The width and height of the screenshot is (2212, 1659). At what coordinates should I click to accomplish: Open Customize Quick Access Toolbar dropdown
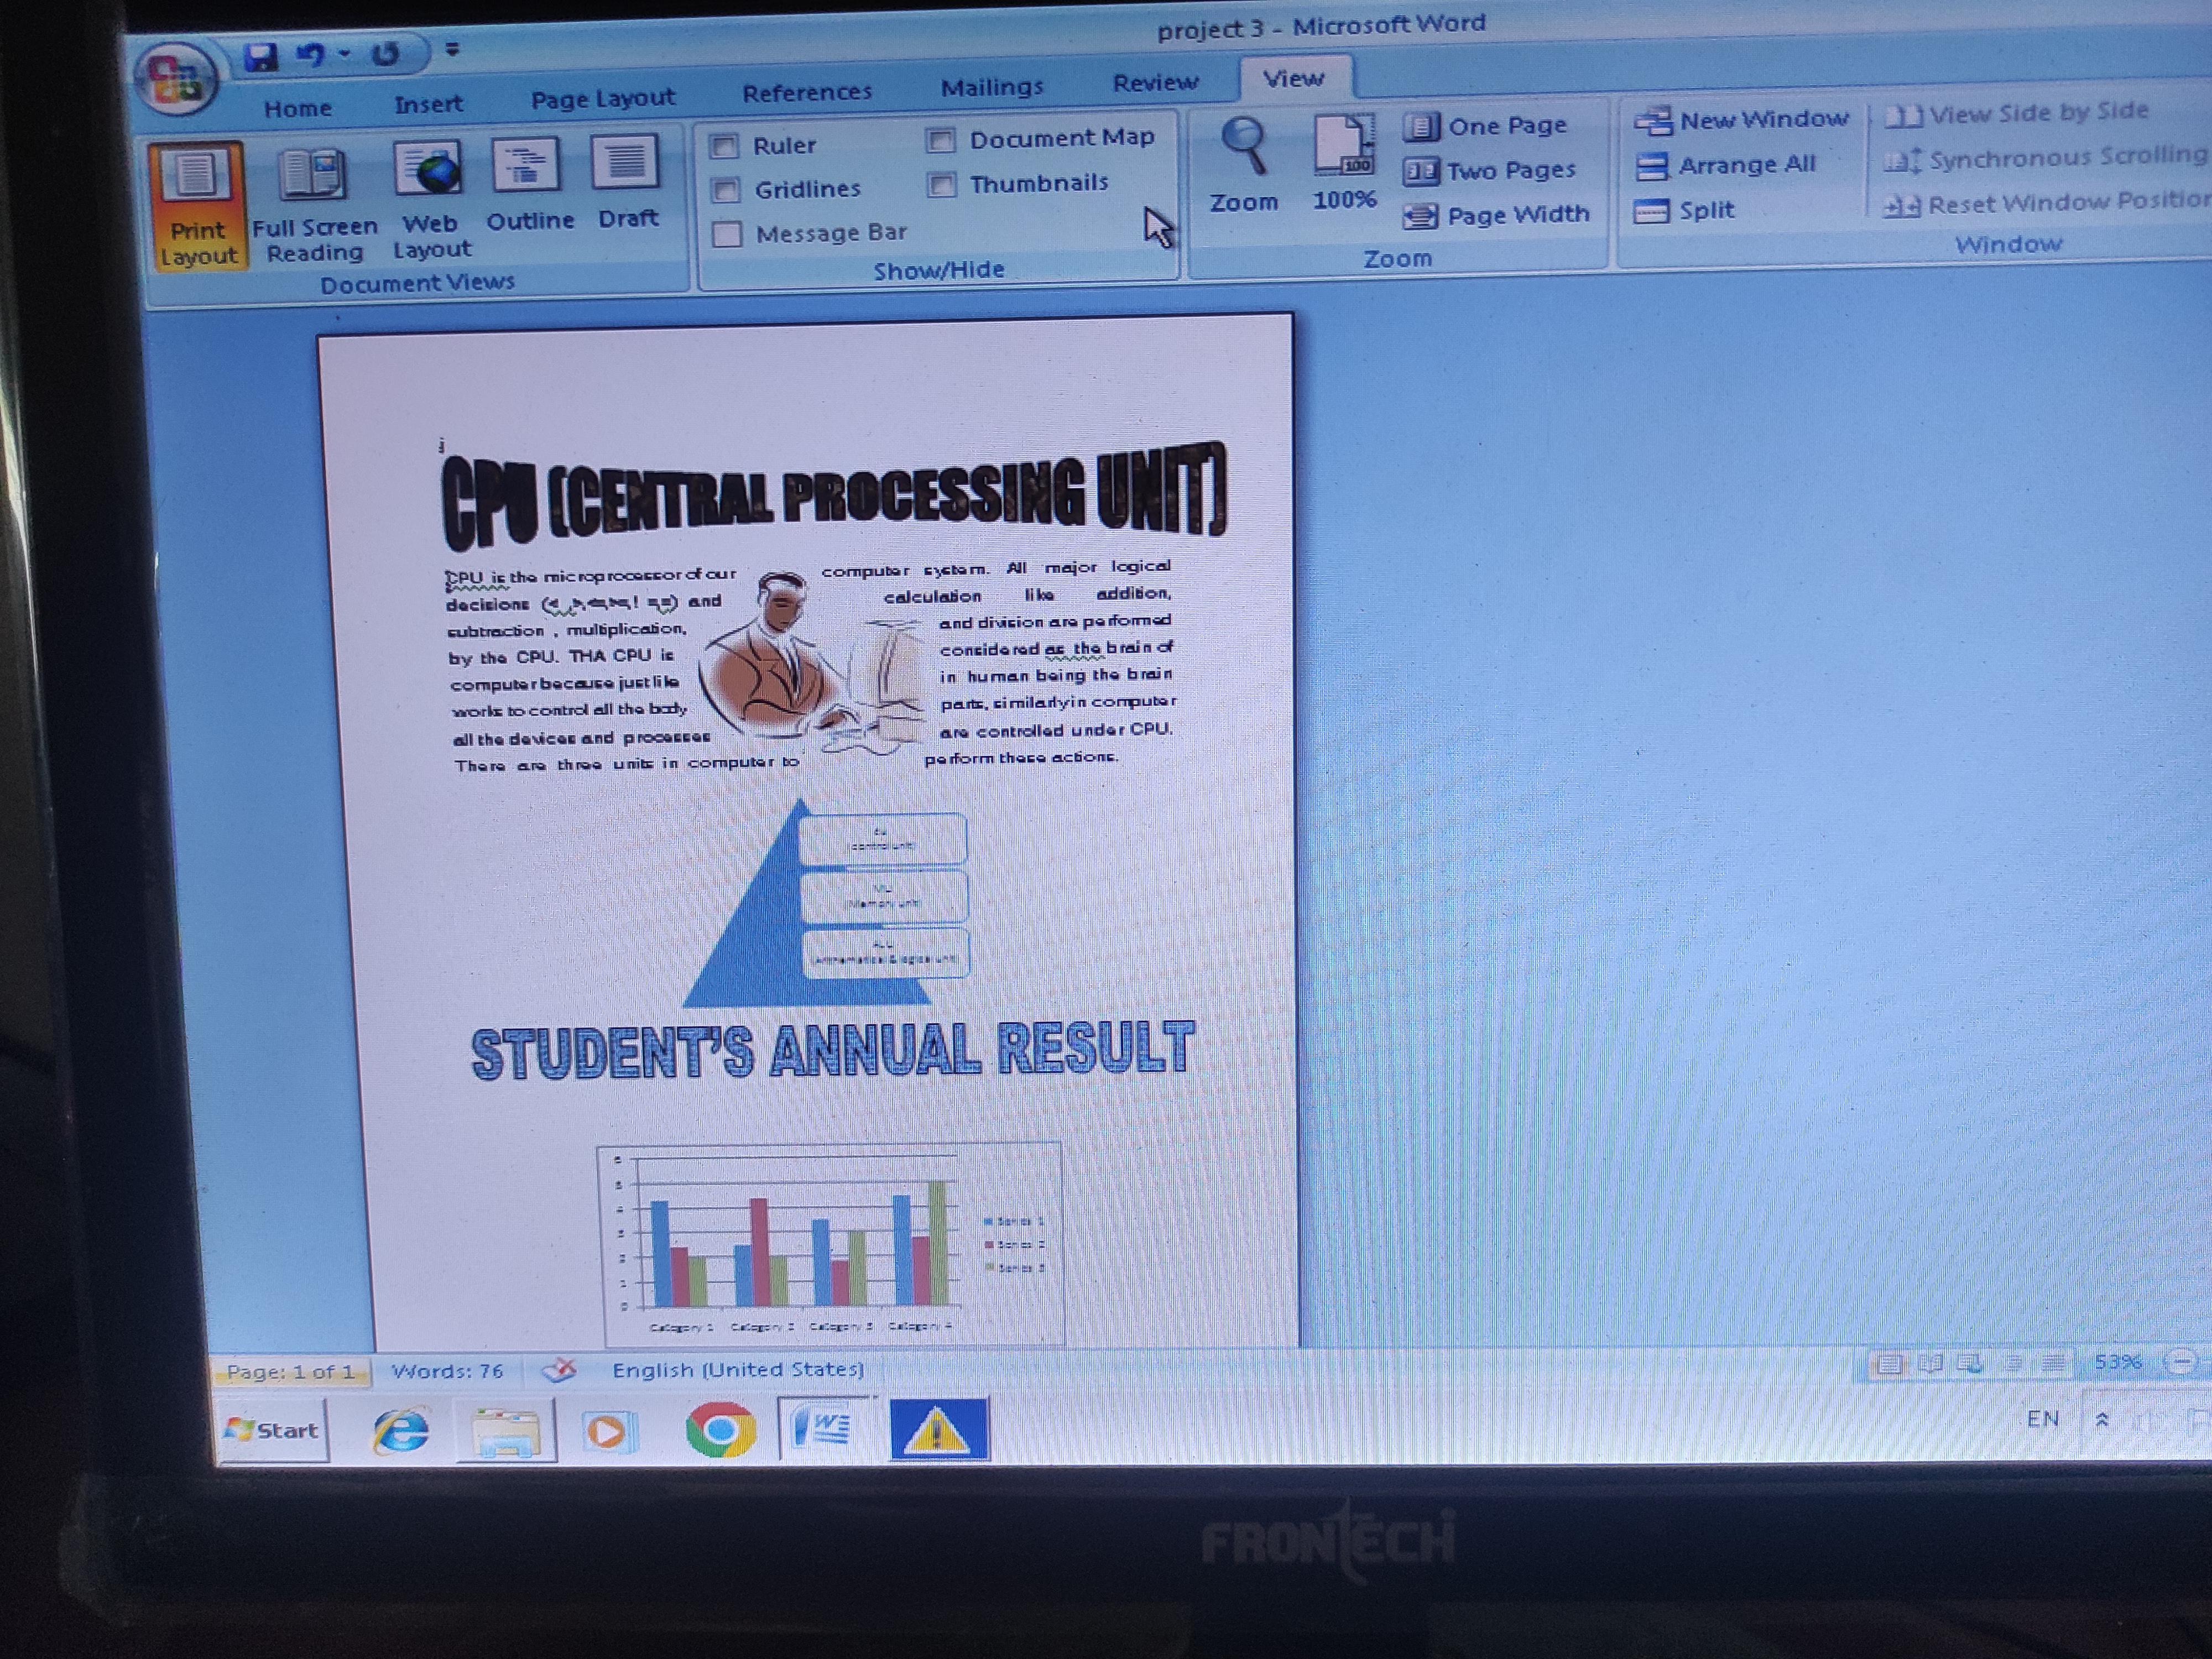[452, 49]
